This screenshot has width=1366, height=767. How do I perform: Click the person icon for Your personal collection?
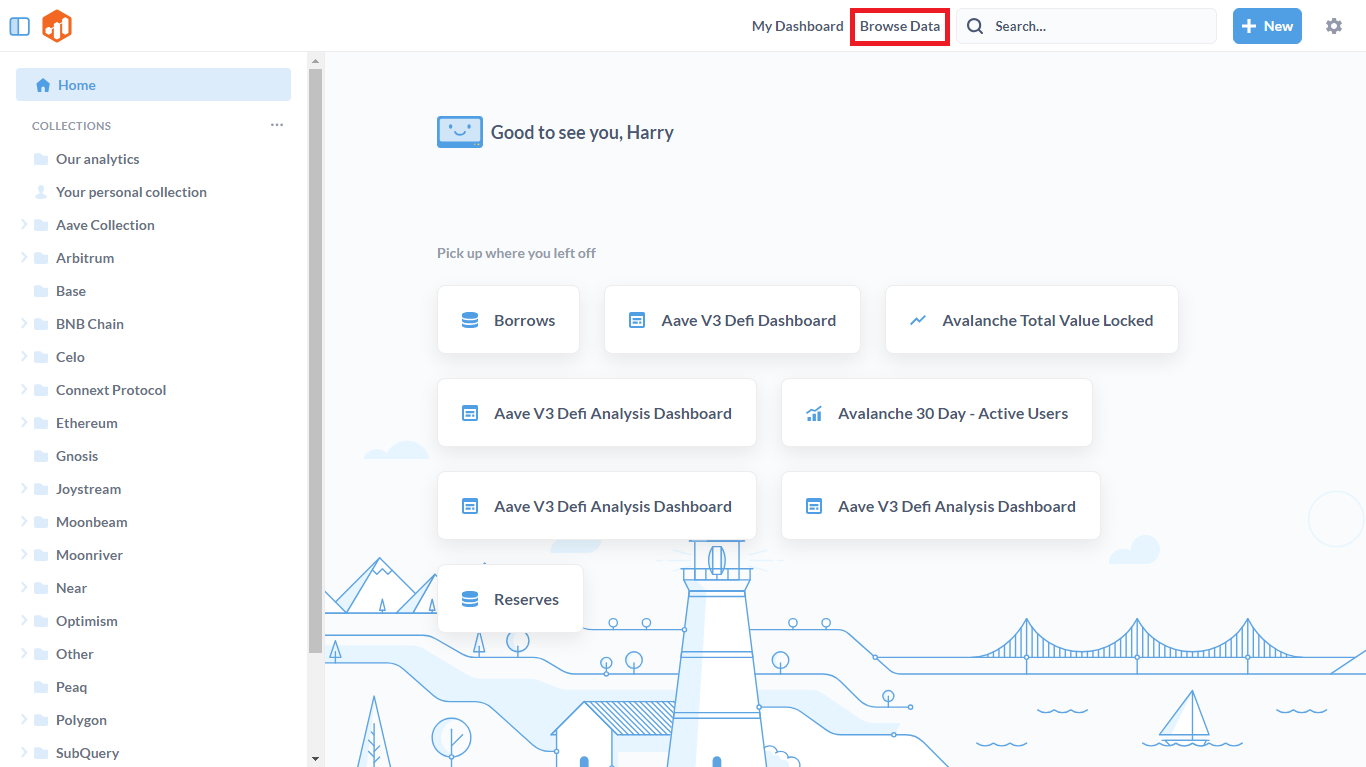[41, 192]
